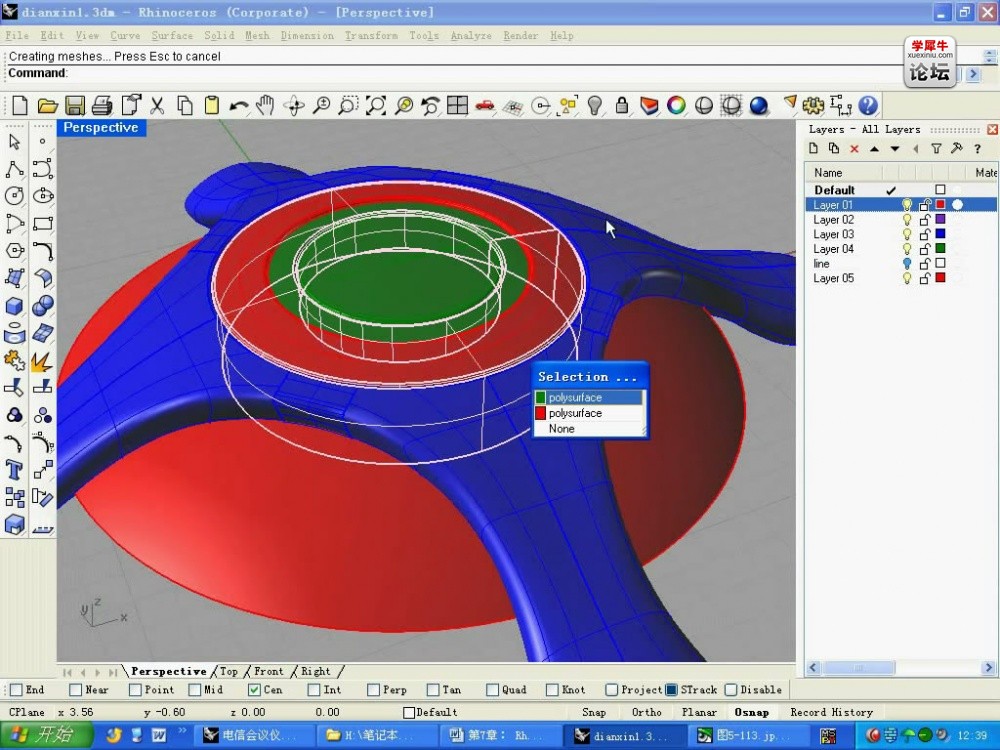Check the Disable osnap checkbox

point(731,689)
